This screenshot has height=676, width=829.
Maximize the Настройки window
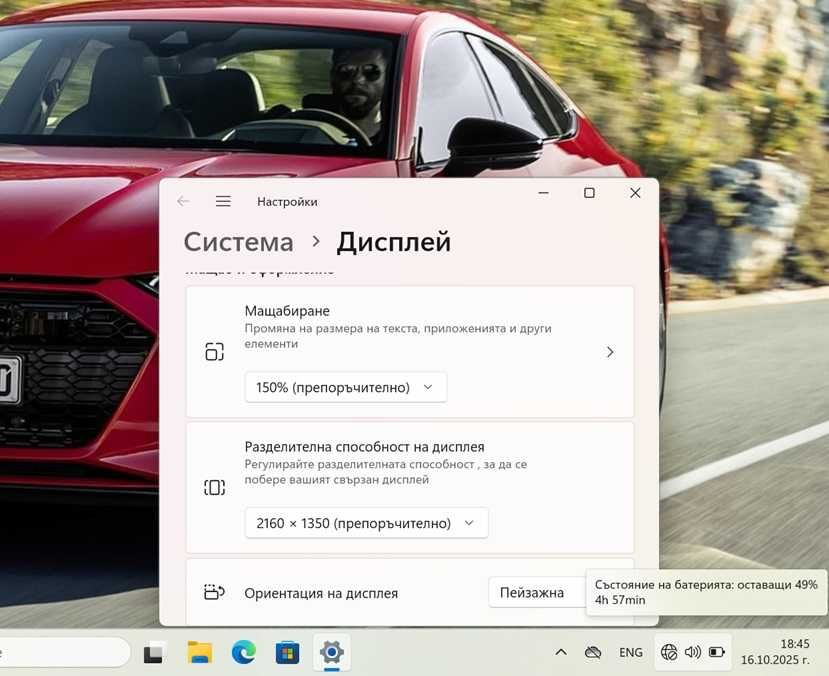coord(589,193)
